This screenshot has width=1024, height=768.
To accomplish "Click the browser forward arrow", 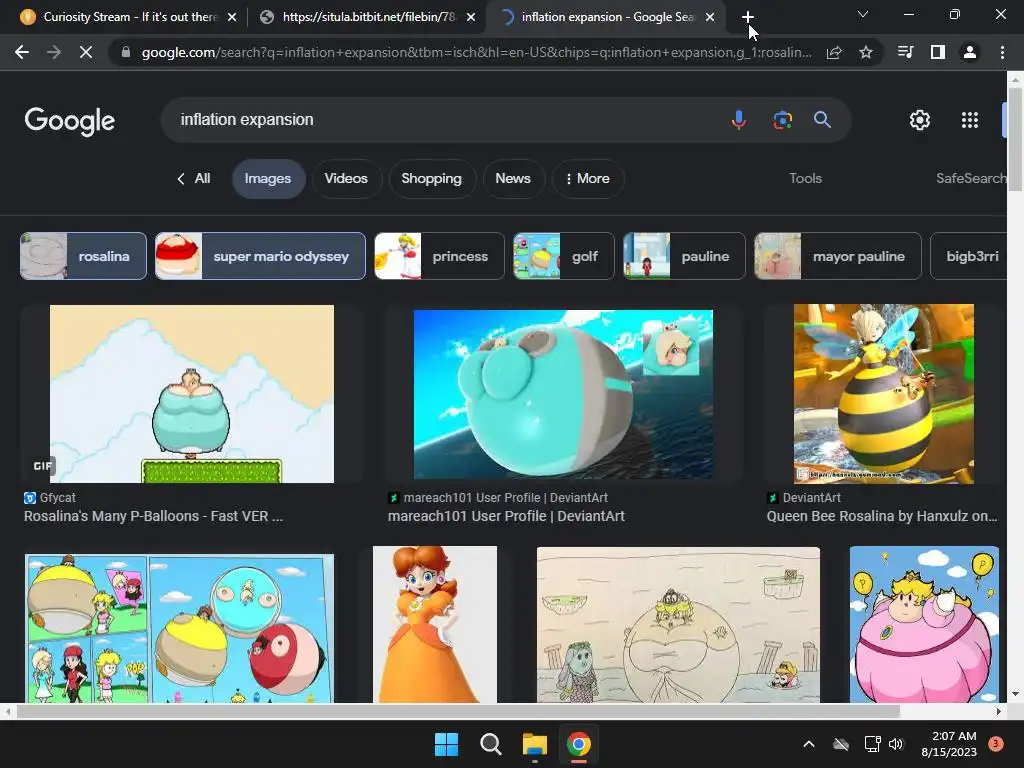I will [x=54, y=52].
